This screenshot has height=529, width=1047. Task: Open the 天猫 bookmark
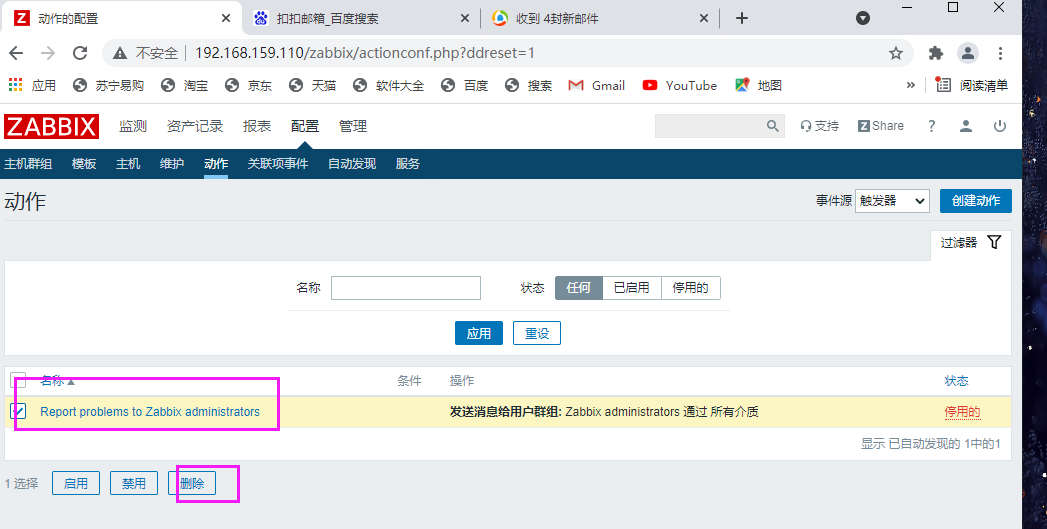click(x=312, y=85)
